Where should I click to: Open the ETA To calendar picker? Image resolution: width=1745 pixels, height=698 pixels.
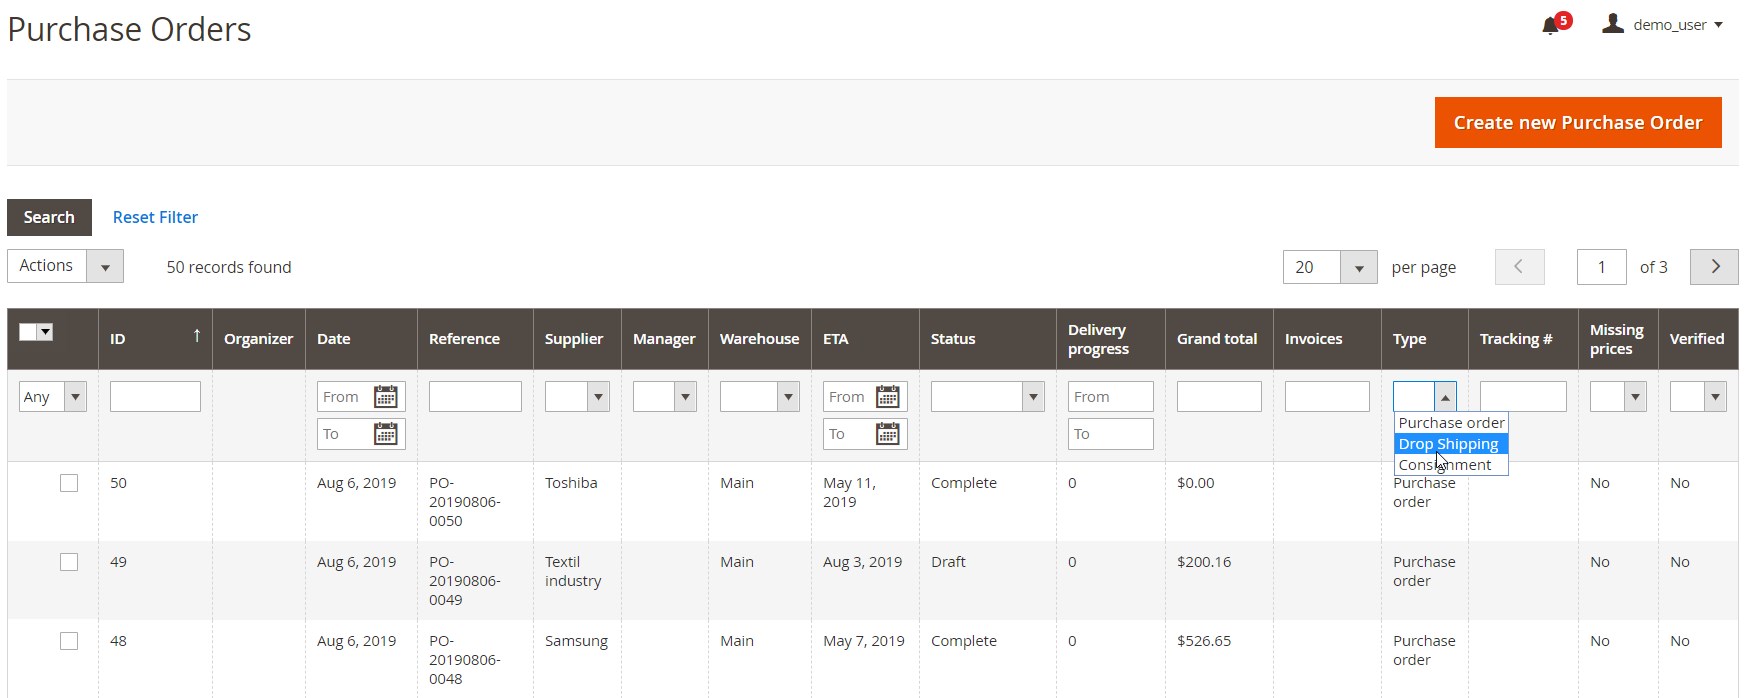tap(887, 434)
